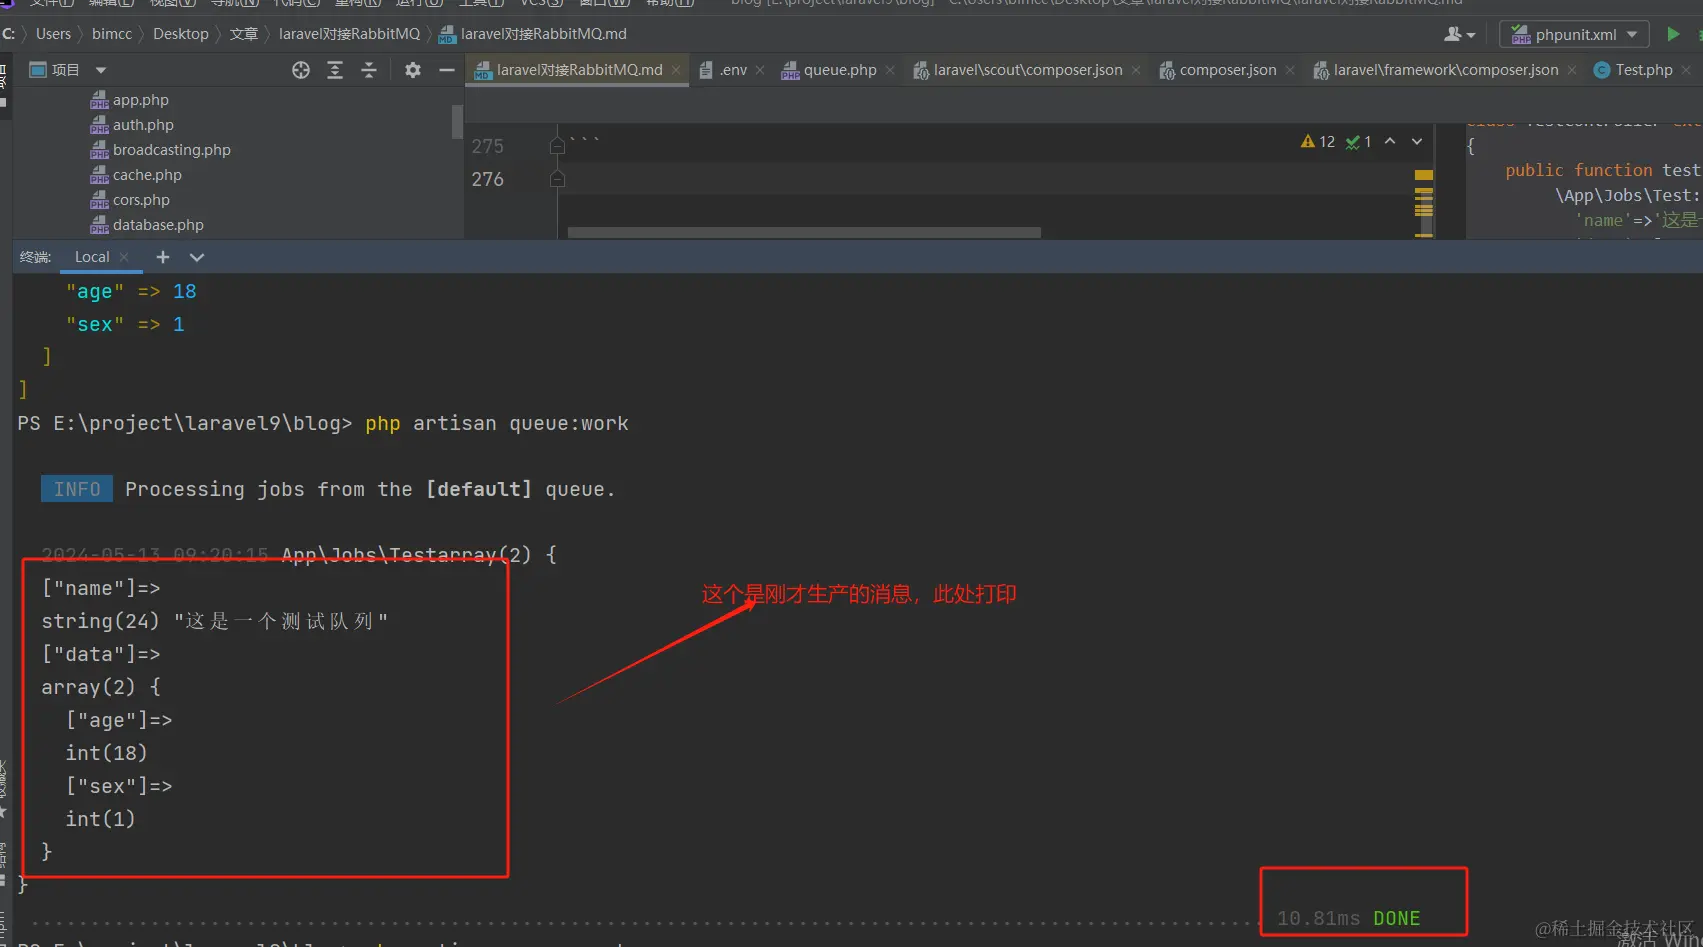Click the project panel vertical scrollbar
The image size is (1703, 947).
[x=457, y=122]
